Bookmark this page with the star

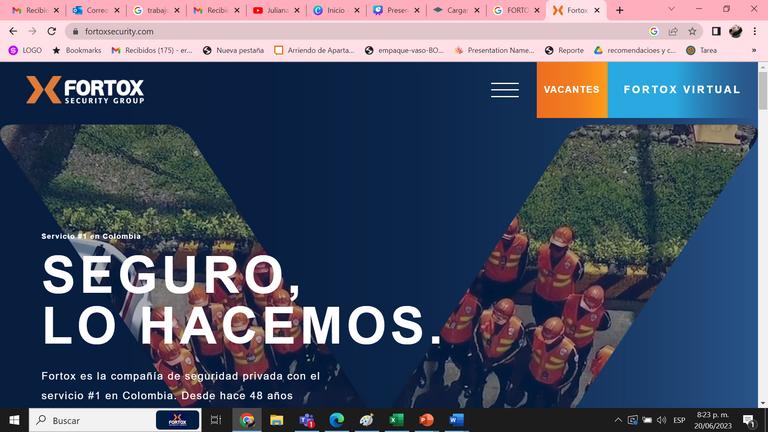click(x=692, y=31)
